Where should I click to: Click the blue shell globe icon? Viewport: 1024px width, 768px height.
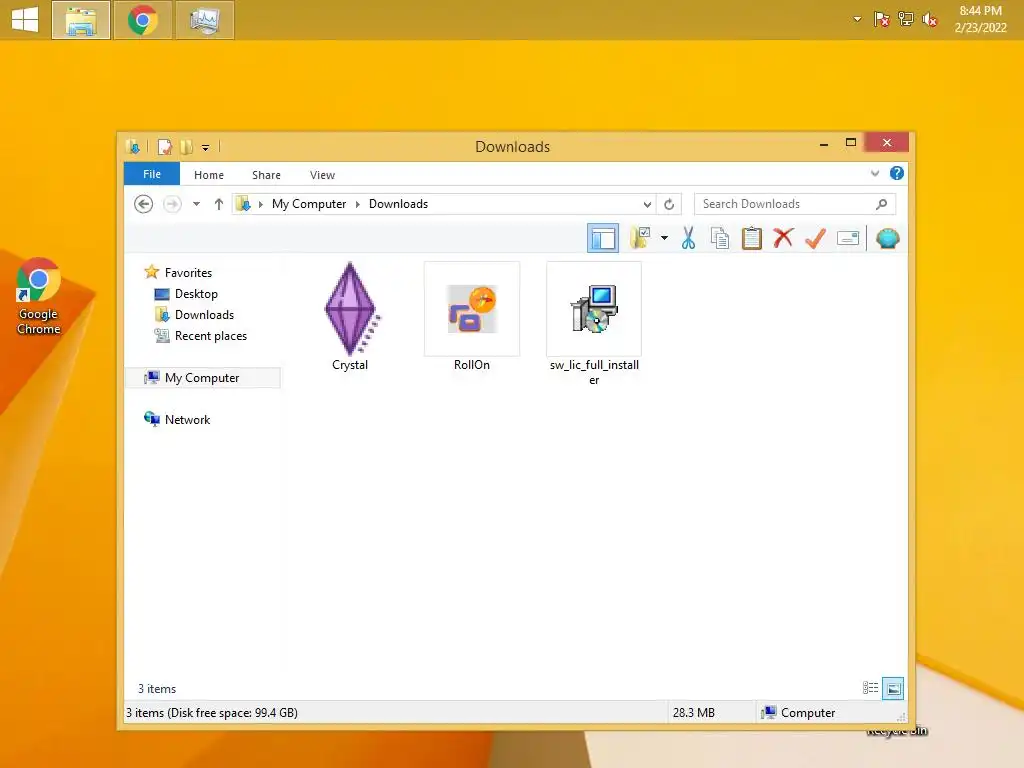click(888, 238)
